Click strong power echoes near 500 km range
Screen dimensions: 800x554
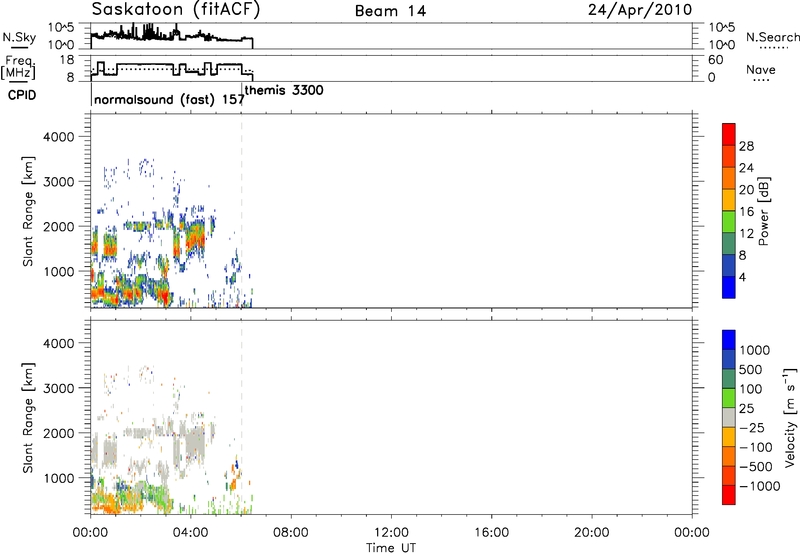tap(128, 293)
